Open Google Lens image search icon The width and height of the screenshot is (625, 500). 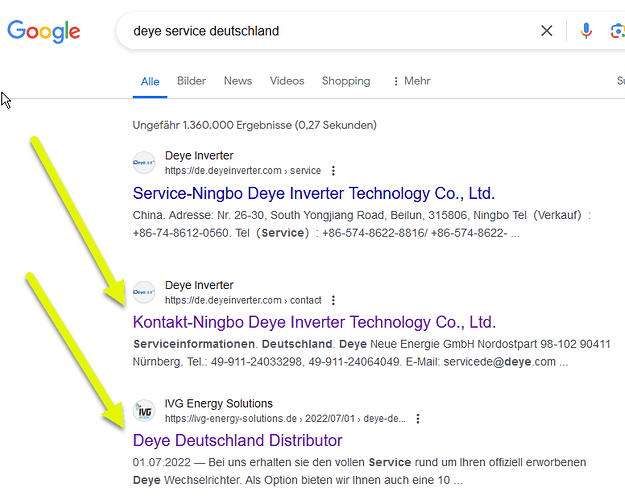(x=617, y=31)
